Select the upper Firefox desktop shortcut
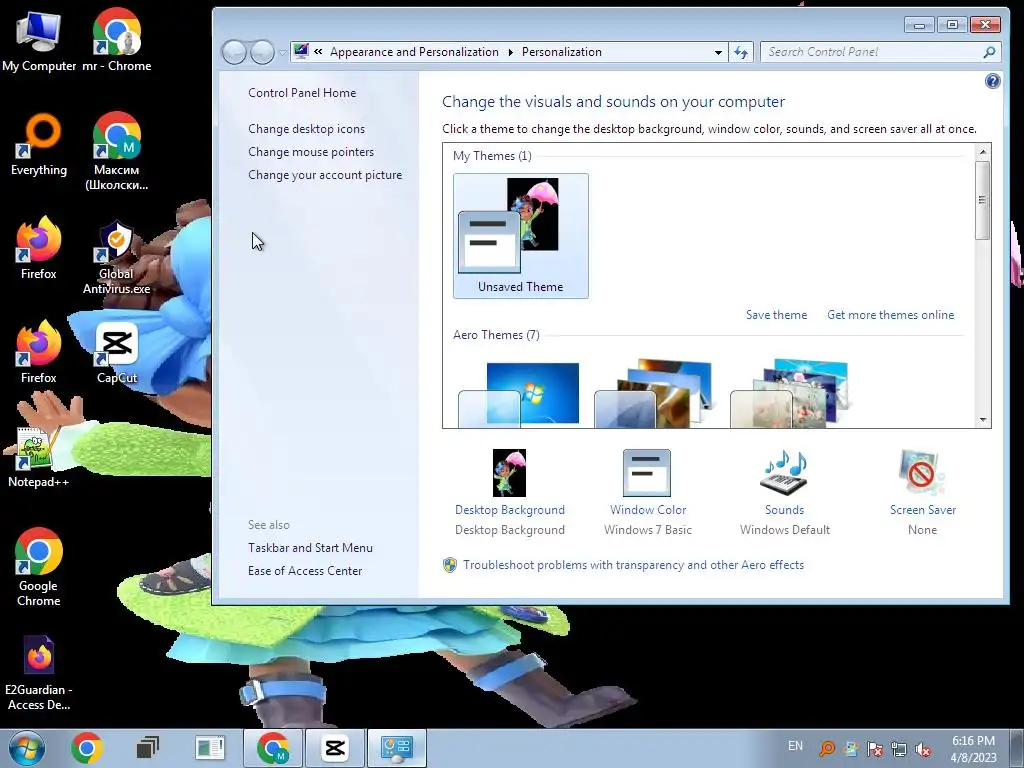Screen dimensions: 1024x768 pos(39,248)
